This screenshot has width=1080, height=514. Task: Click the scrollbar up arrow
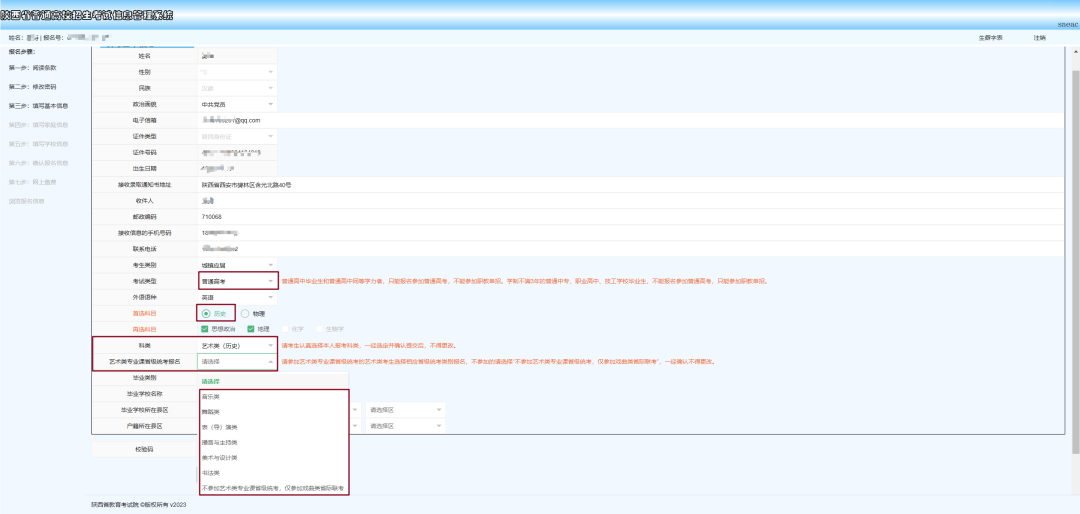tap(1074, 52)
